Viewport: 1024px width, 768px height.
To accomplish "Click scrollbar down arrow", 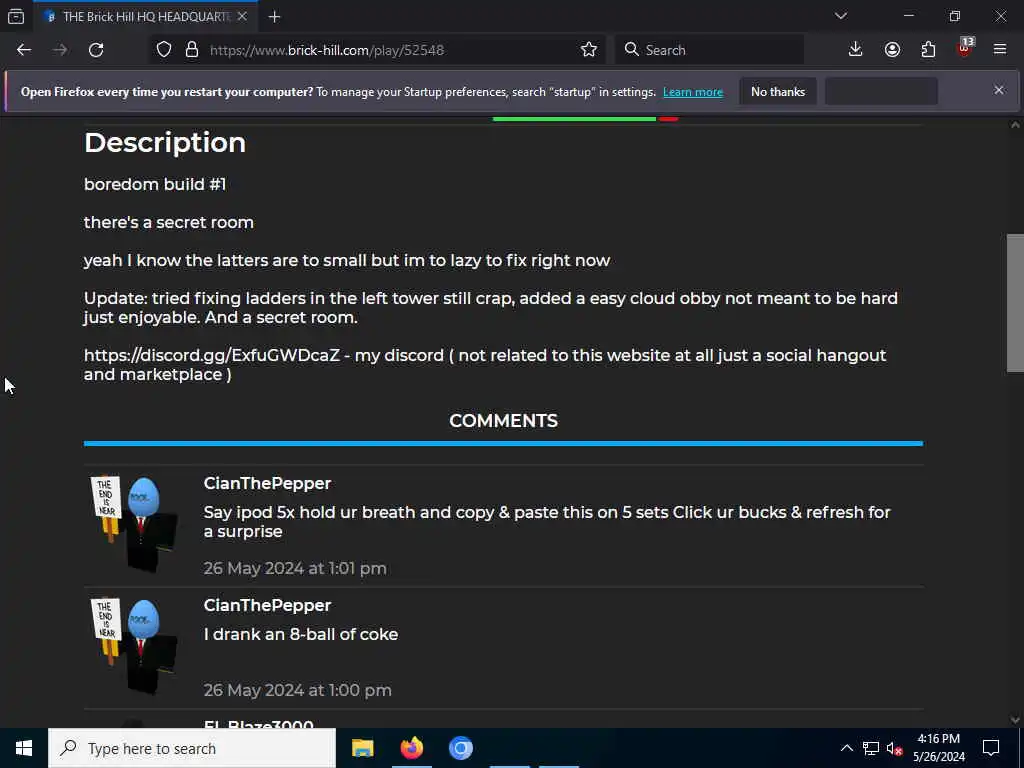I will pyautogui.click(x=1015, y=720).
